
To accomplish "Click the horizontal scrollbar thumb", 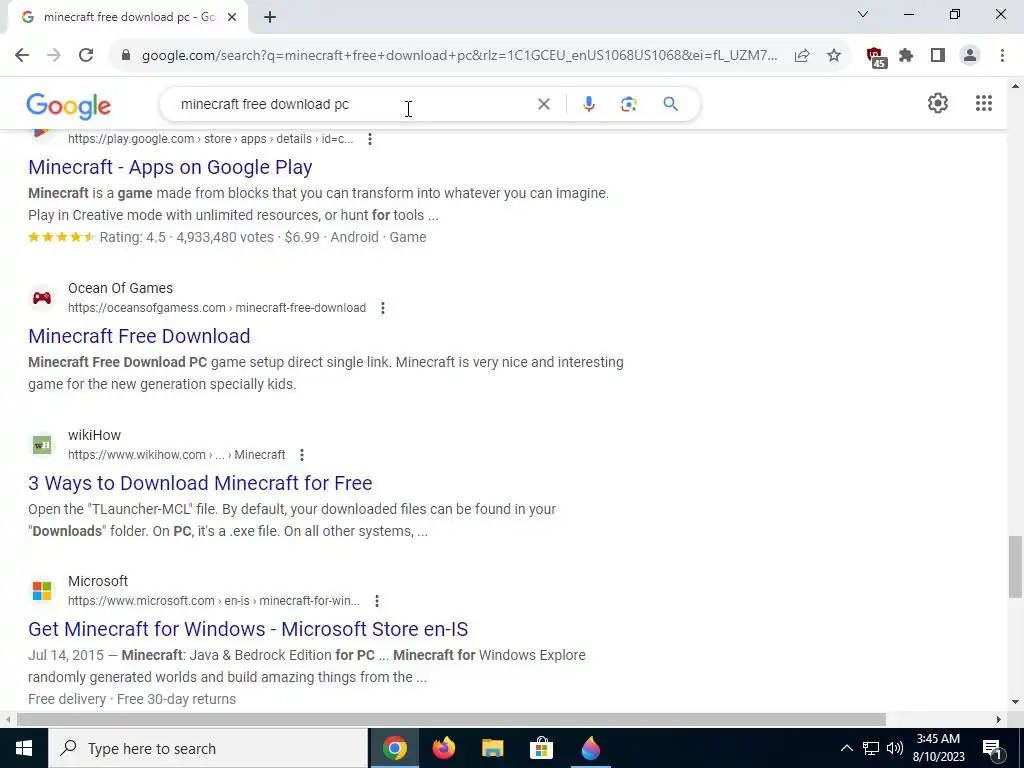I will [x=451, y=720].
